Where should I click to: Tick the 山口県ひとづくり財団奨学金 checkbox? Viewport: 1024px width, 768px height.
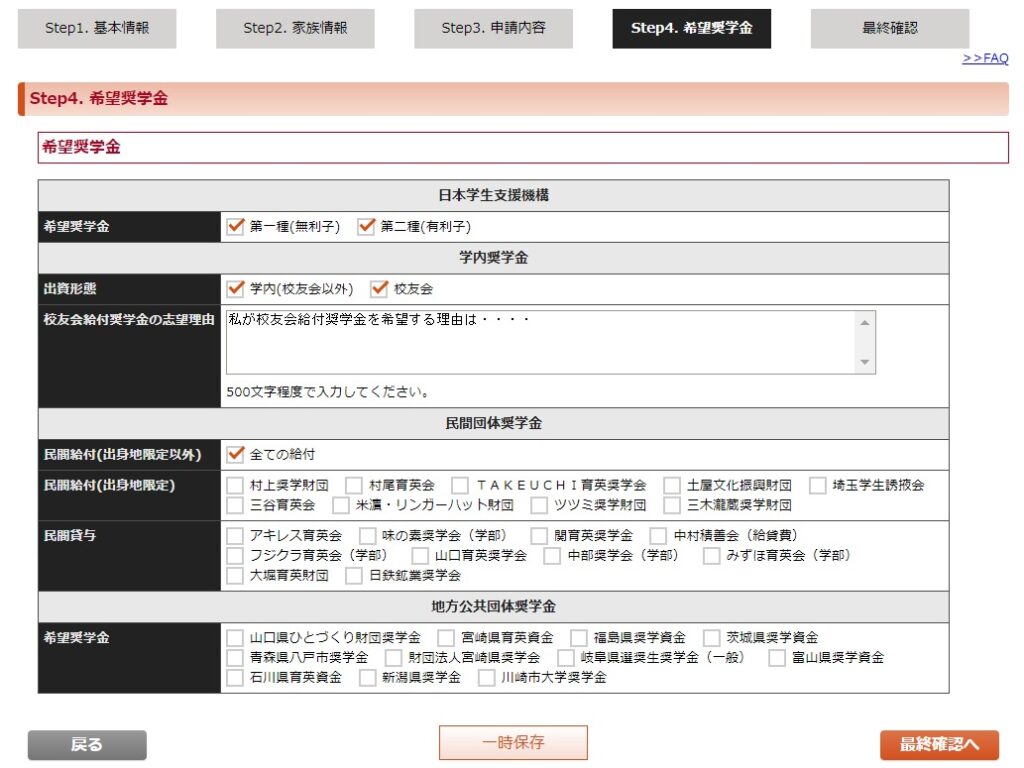point(236,638)
